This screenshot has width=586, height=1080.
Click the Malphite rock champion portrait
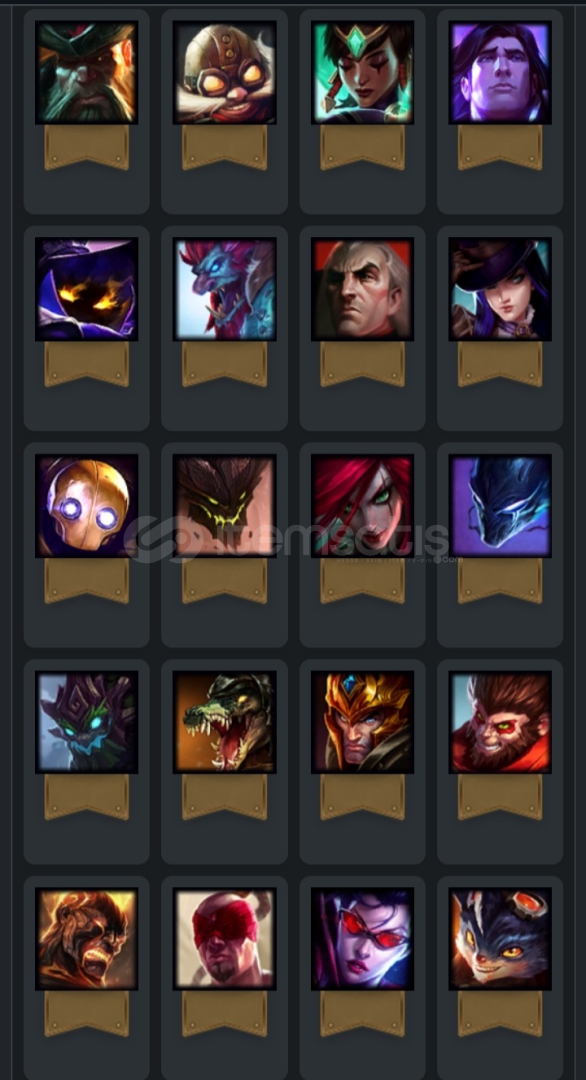(224, 506)
